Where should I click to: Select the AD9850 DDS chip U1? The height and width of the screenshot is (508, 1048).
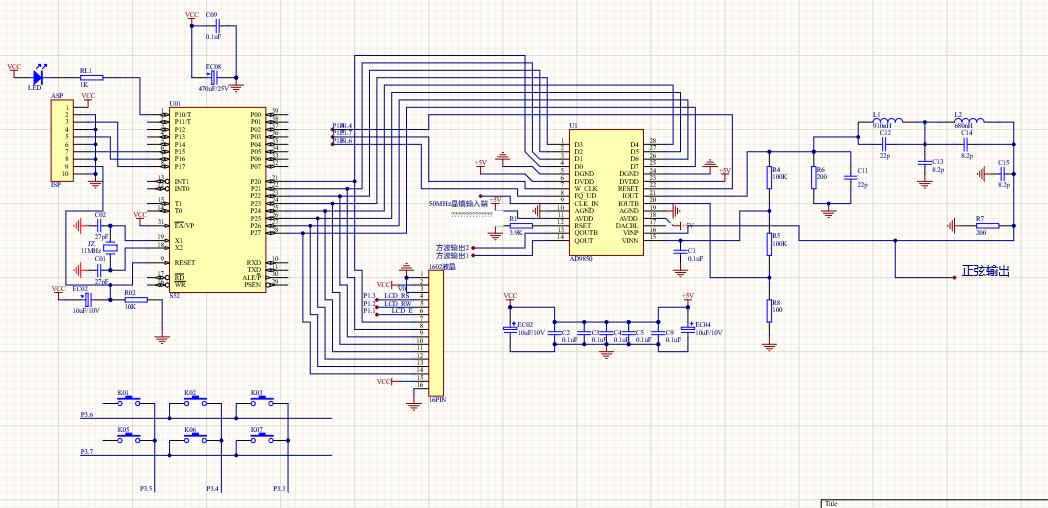tap(606, 193)
